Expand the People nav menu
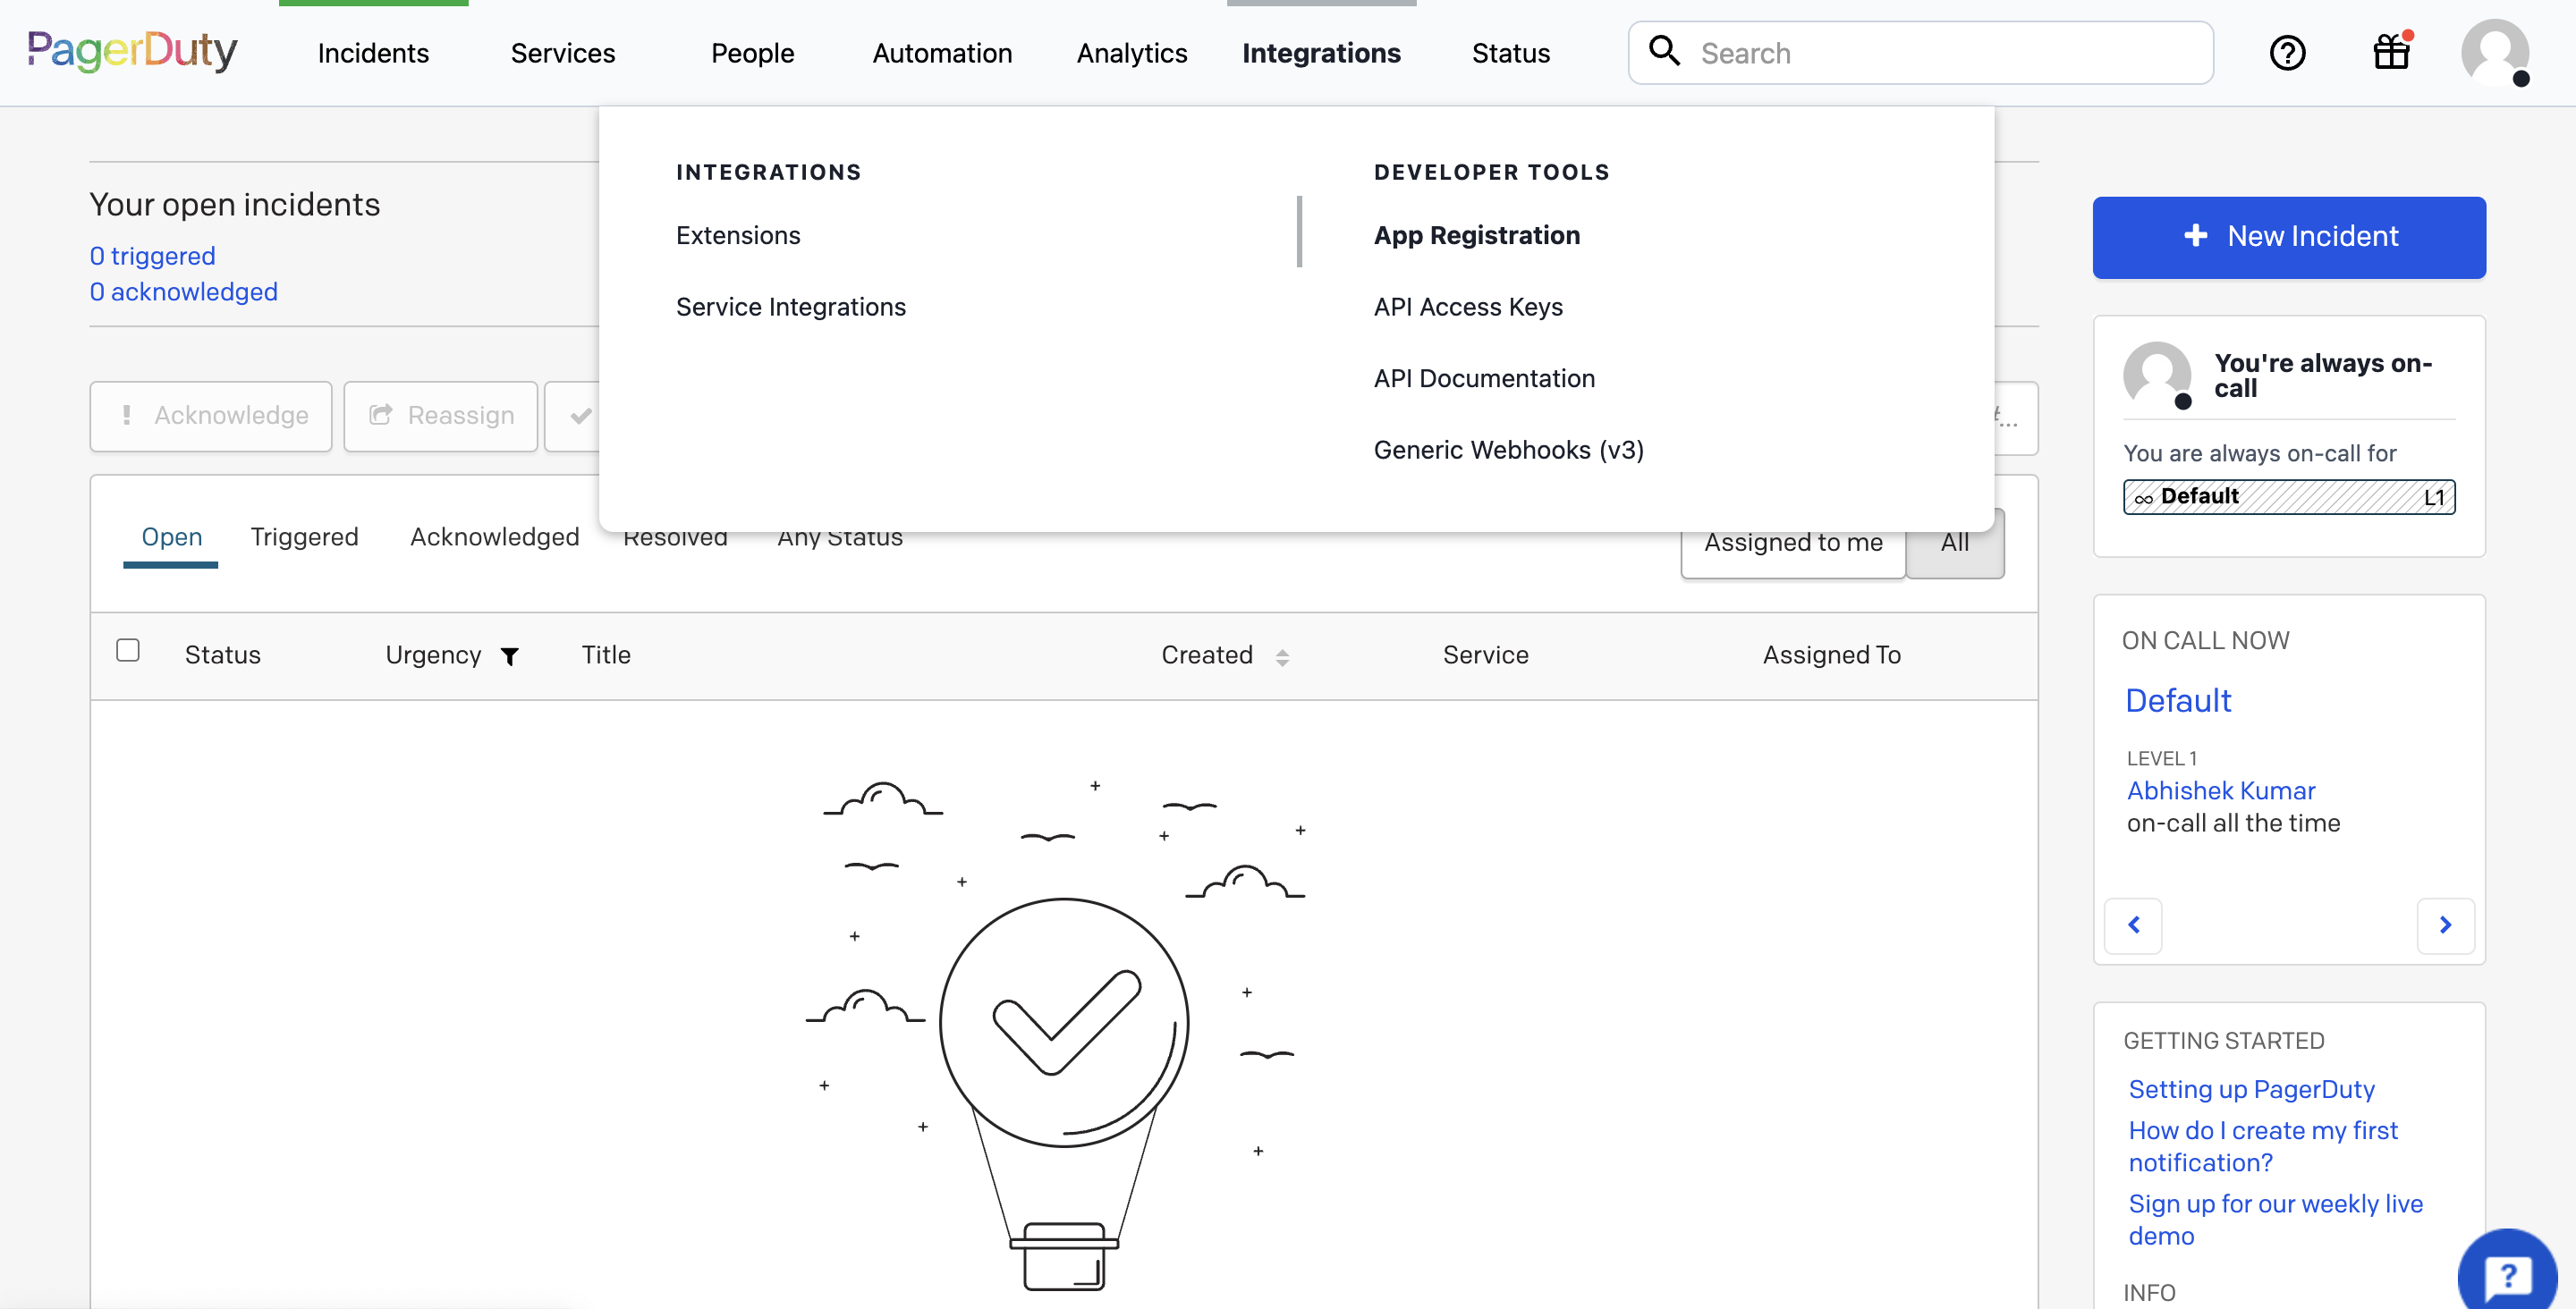 click(752, 53)
